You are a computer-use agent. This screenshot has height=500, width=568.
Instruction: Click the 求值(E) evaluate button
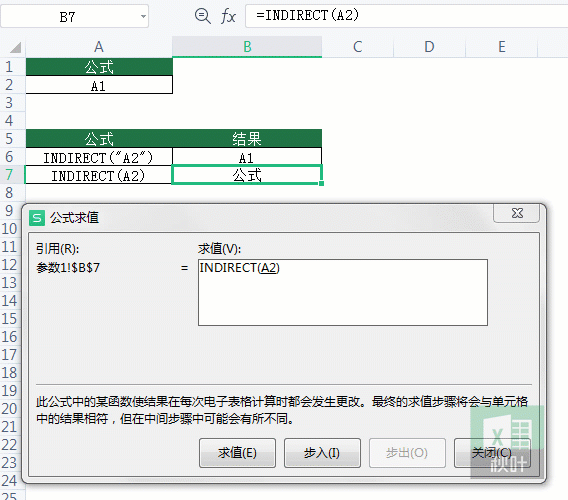(x=237, y=453)
